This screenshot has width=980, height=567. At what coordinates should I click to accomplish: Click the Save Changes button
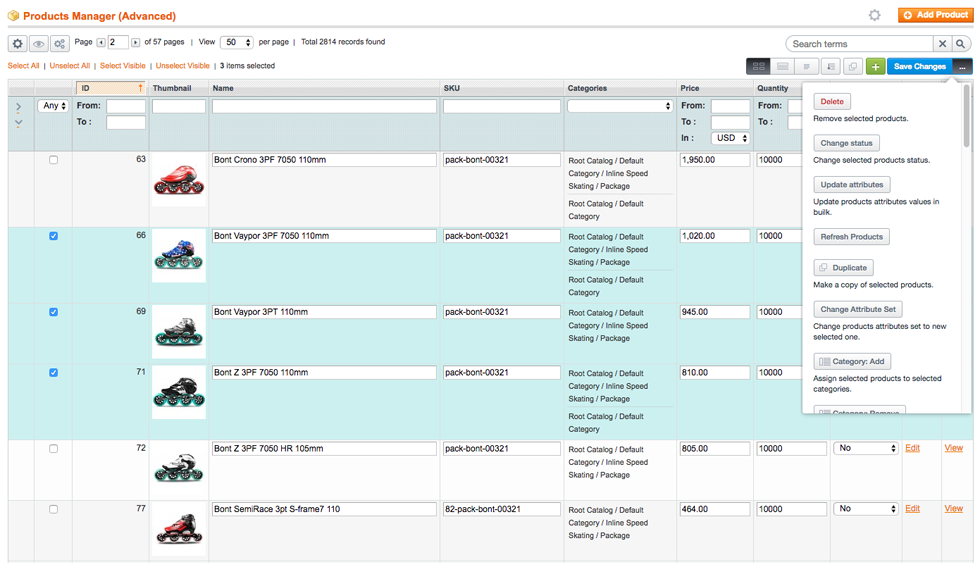[919, 66]
